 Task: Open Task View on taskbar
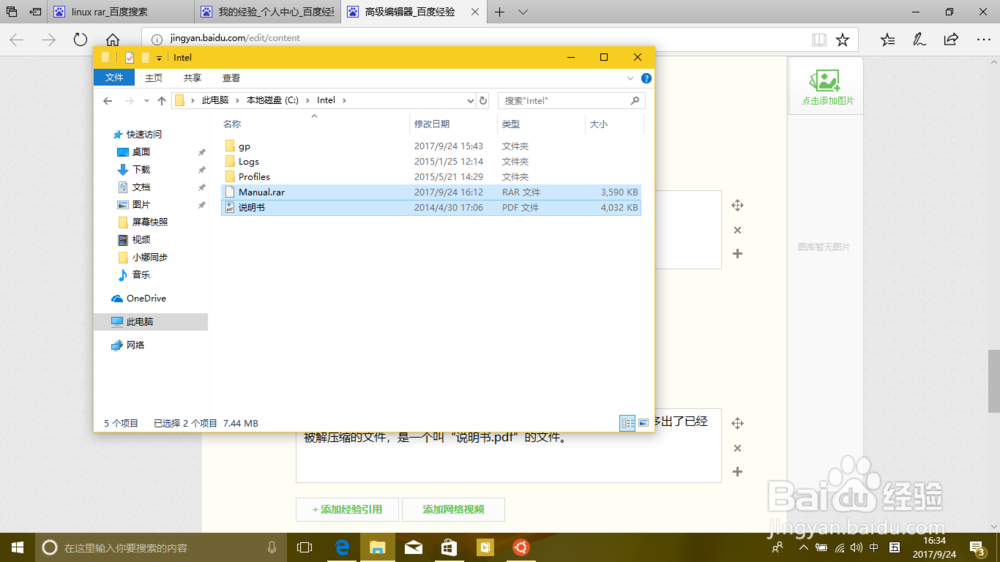coord(305,547)
